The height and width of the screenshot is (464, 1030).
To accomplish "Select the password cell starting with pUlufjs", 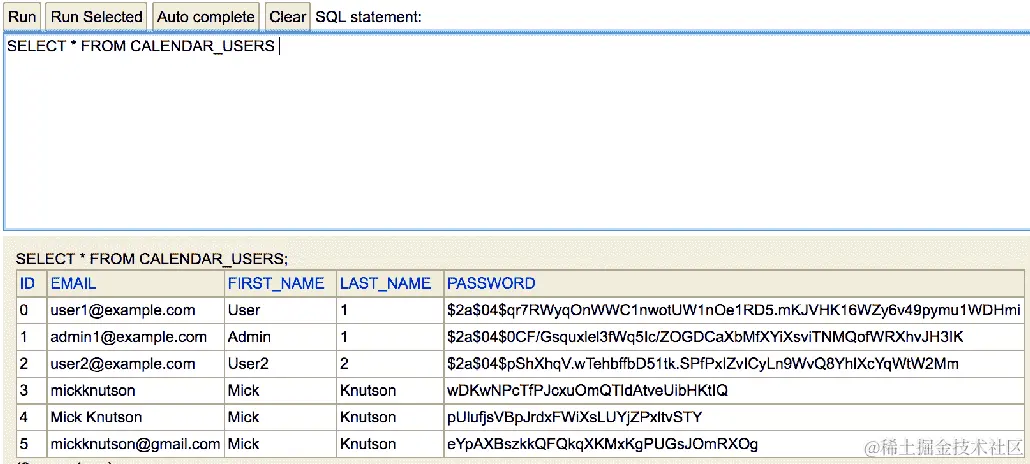I will tap(574, 417).
